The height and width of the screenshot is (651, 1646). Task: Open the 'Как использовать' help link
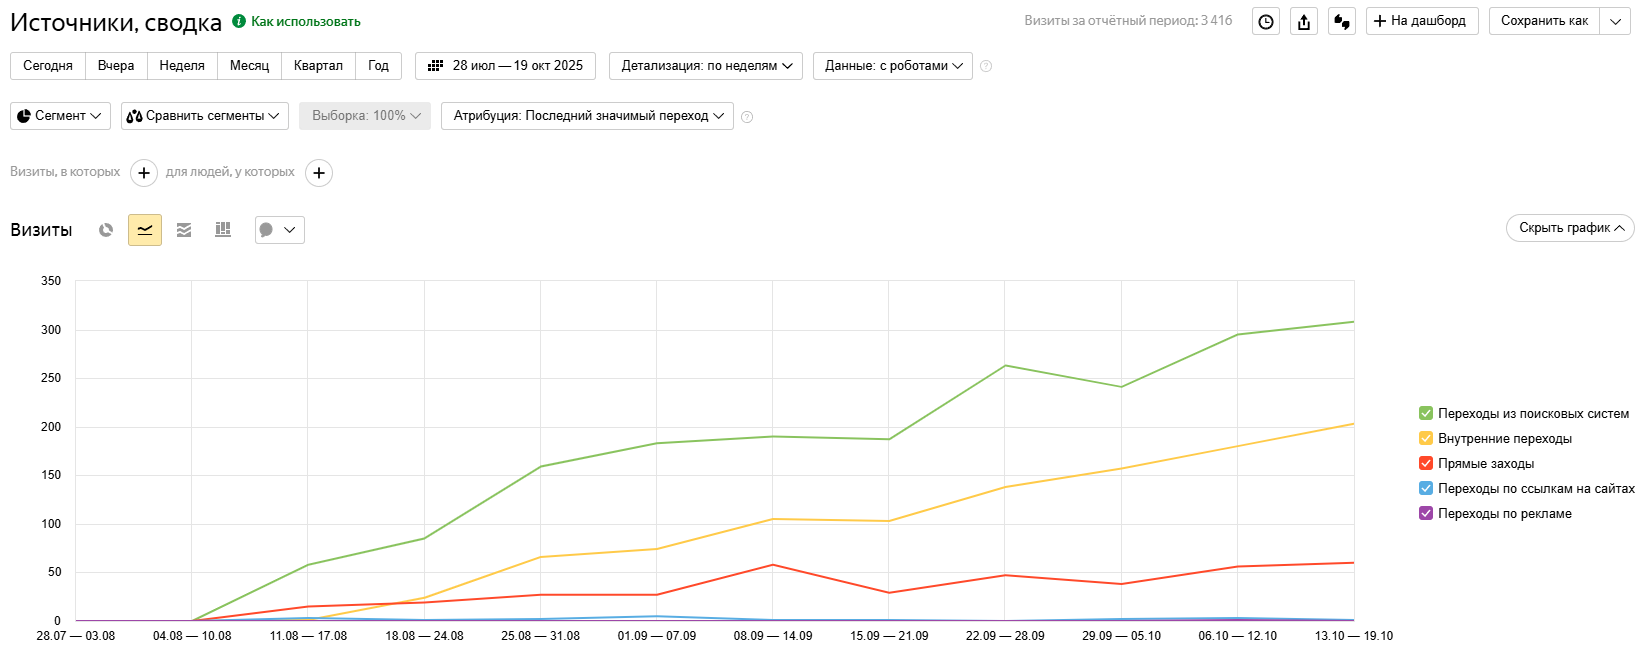tap(305, 21)
